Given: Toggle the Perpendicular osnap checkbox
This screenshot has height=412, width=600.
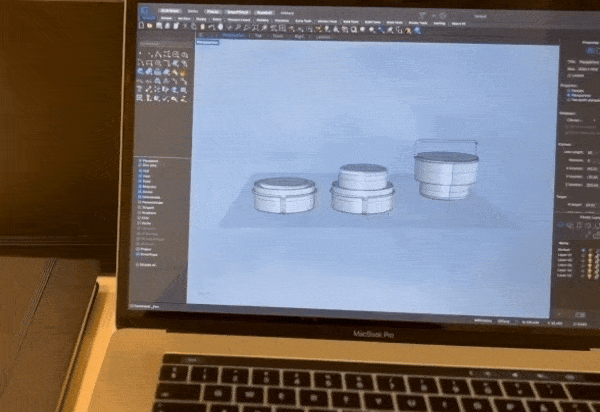Looking at the screenshot, I should (140, 202).
